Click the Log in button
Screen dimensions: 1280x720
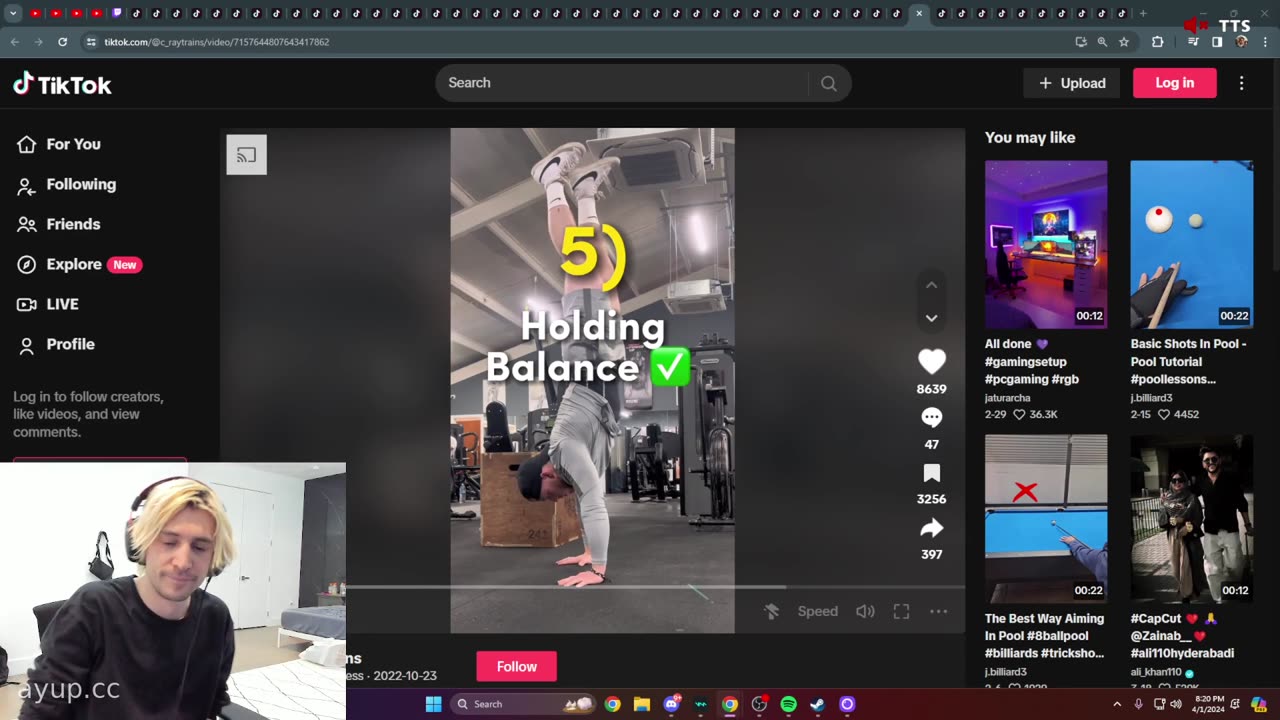(1174, 83)
